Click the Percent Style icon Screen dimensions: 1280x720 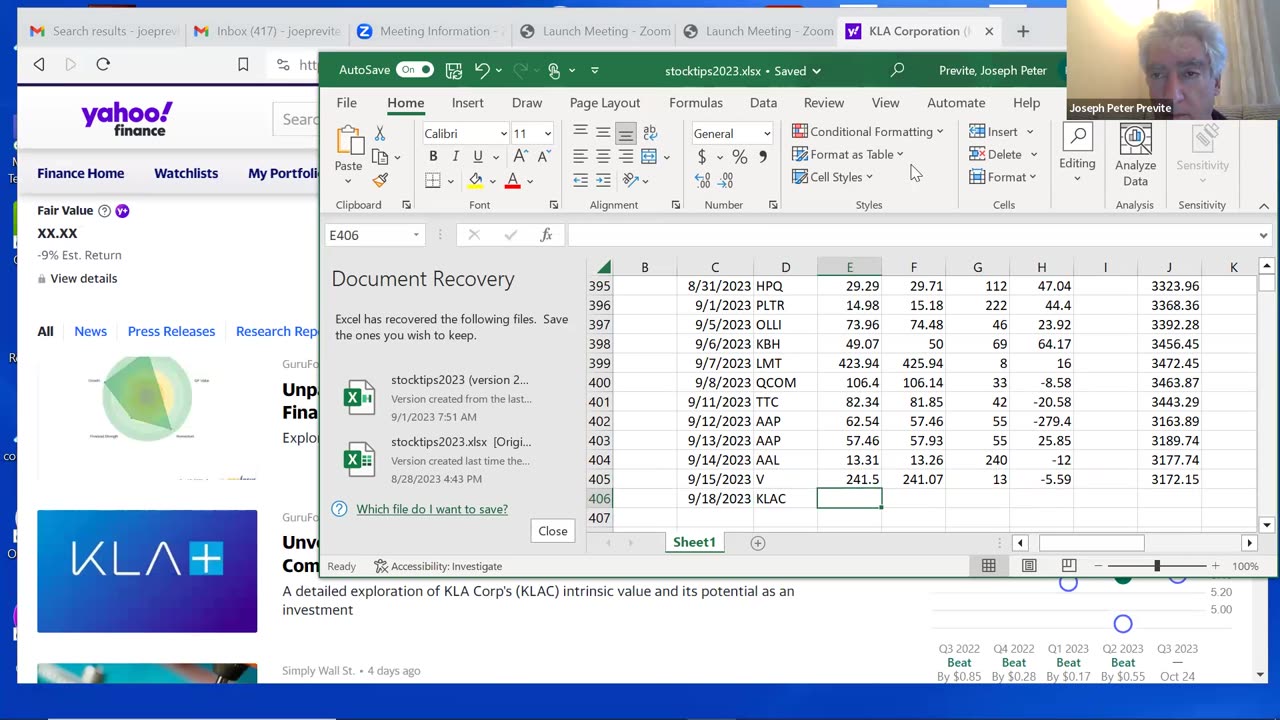point(739,156)
